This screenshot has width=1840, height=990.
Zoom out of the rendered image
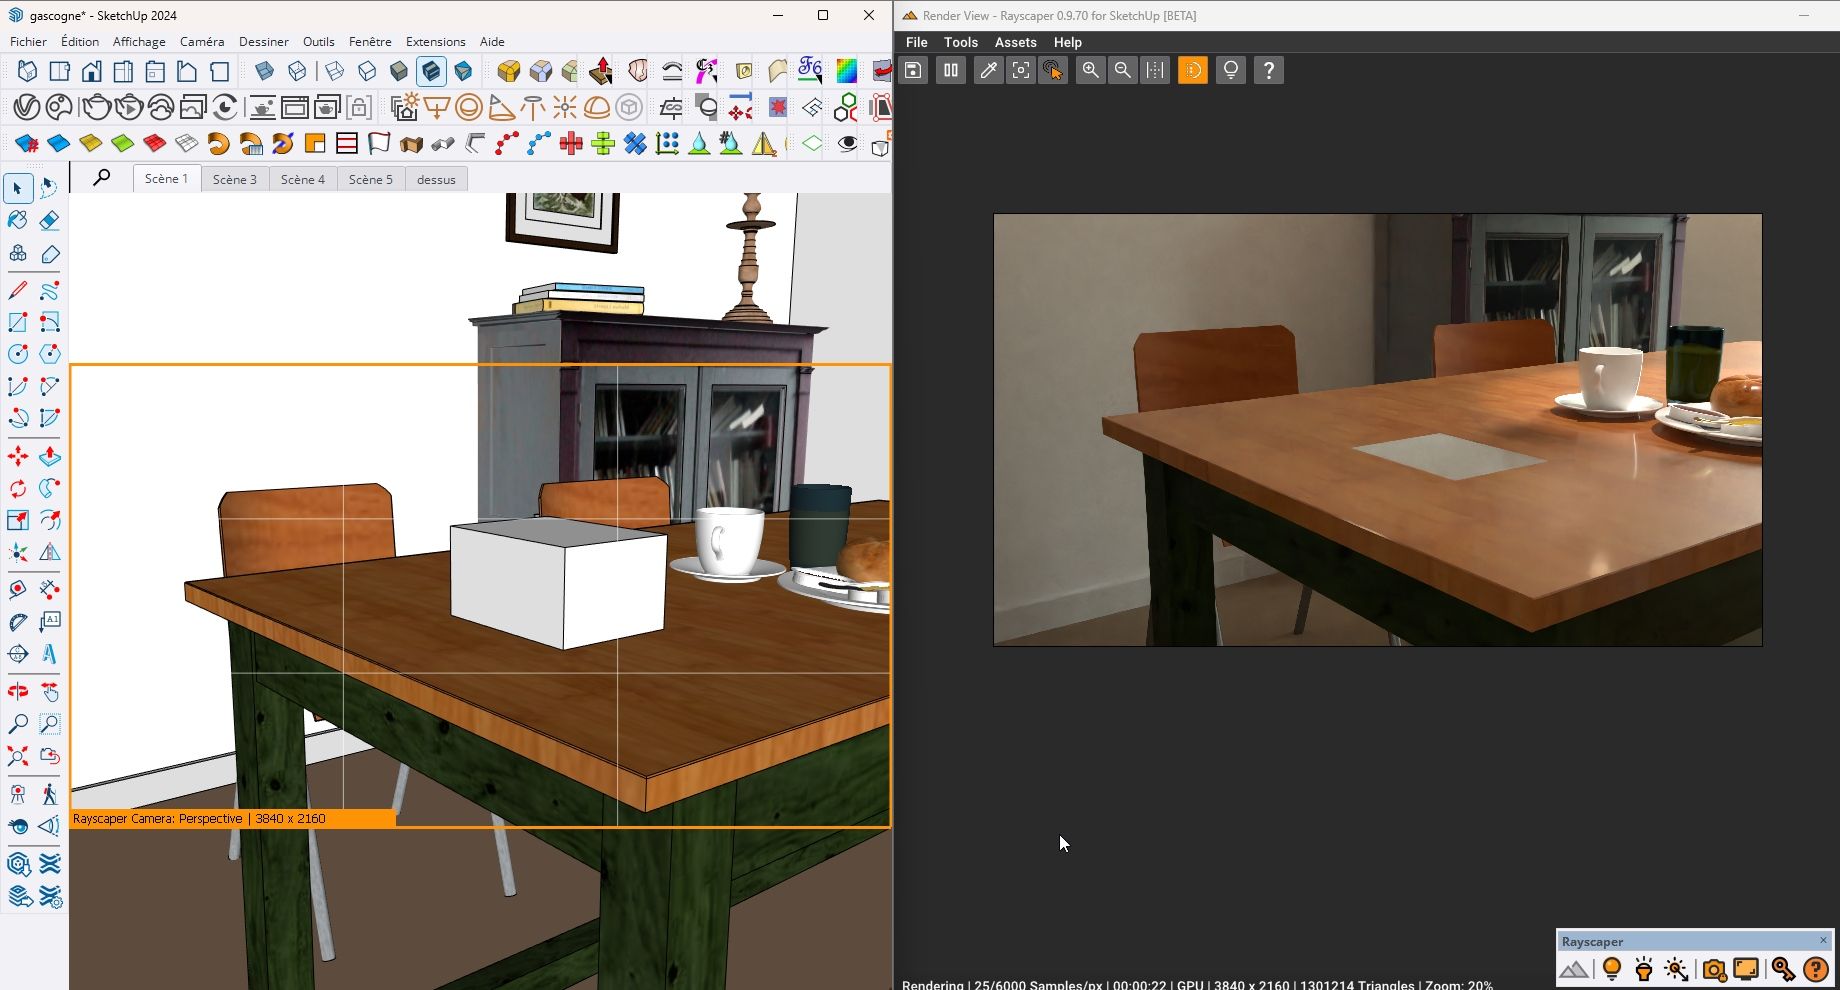tap(1123, 70)
